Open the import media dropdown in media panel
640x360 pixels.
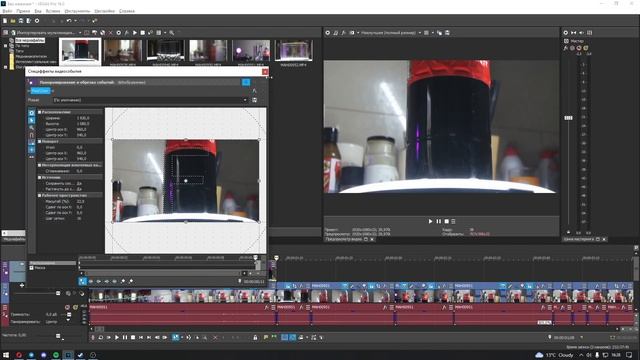[80, 33]
